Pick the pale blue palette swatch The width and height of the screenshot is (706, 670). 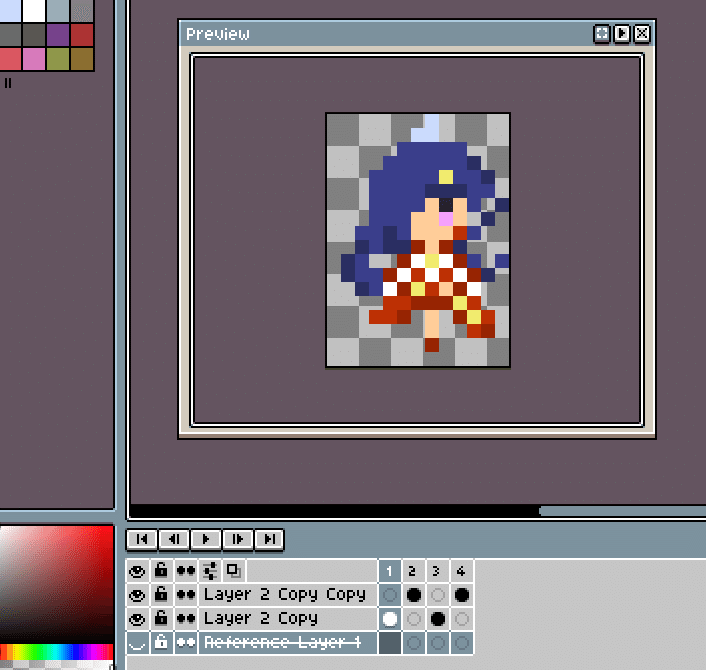tap(10, 11)
